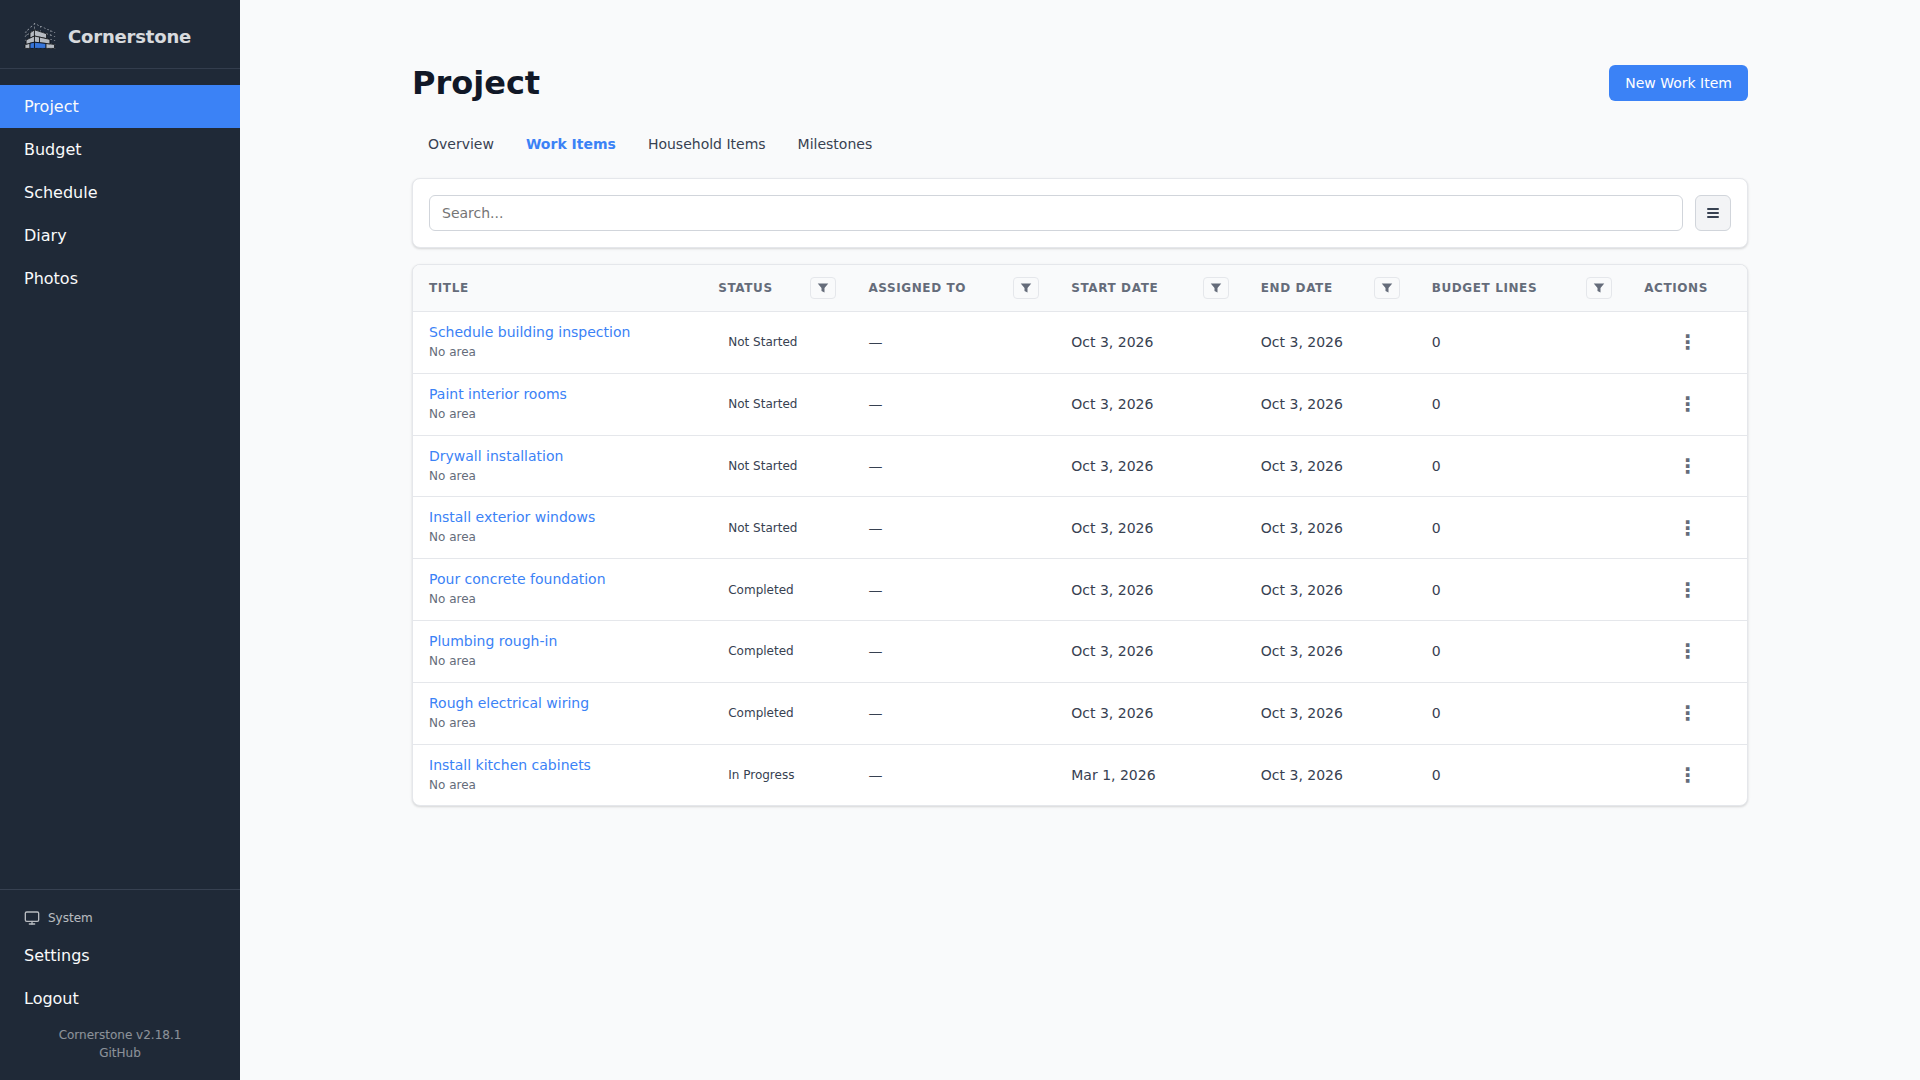This screenshot has height=1080, width=1920.
Task: Open actions menu for Drywall installation
Action: point(1687,466)
